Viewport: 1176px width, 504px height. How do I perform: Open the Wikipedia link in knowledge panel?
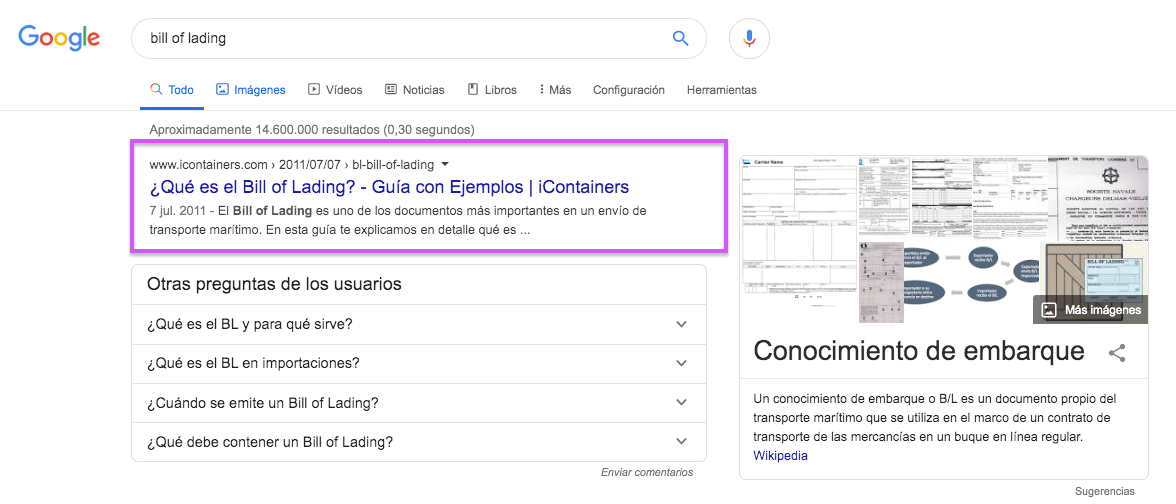tap(780, 455)
